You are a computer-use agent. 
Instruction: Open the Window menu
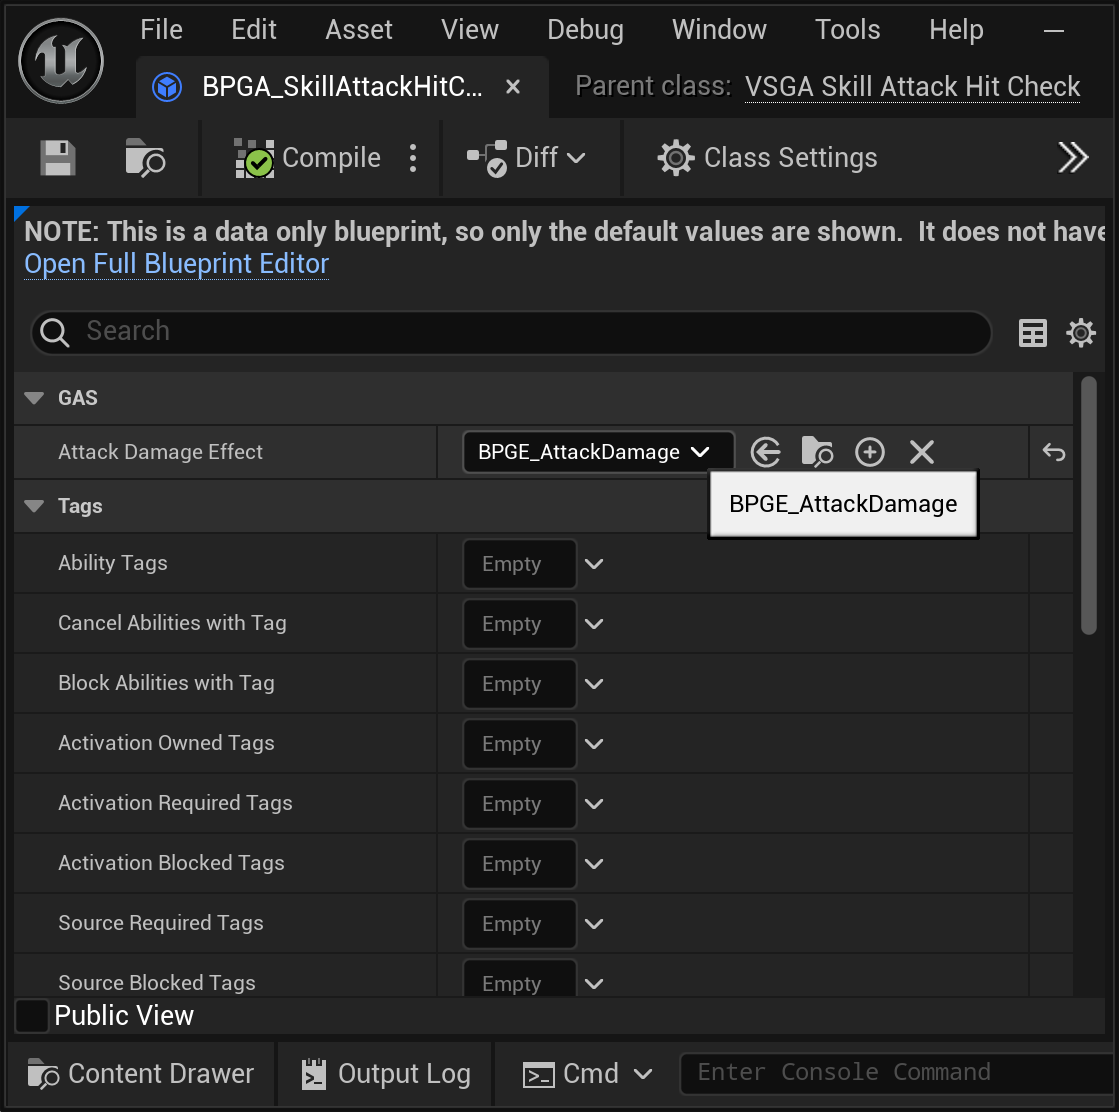tap(719, 30)
